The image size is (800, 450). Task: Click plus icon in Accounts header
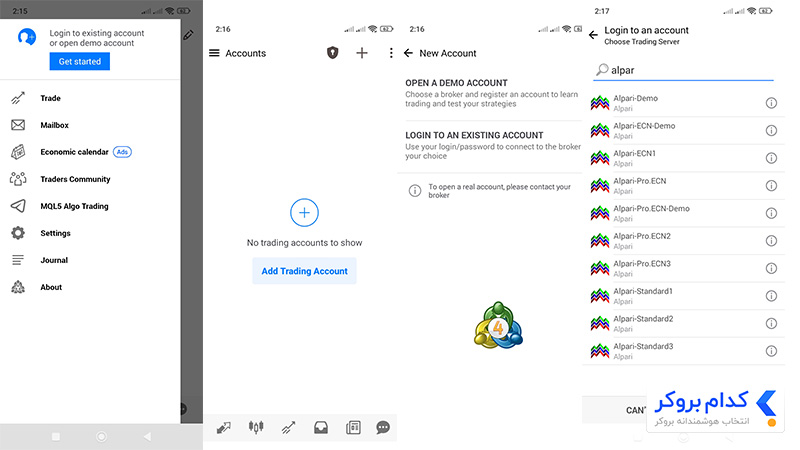point(362,53)
